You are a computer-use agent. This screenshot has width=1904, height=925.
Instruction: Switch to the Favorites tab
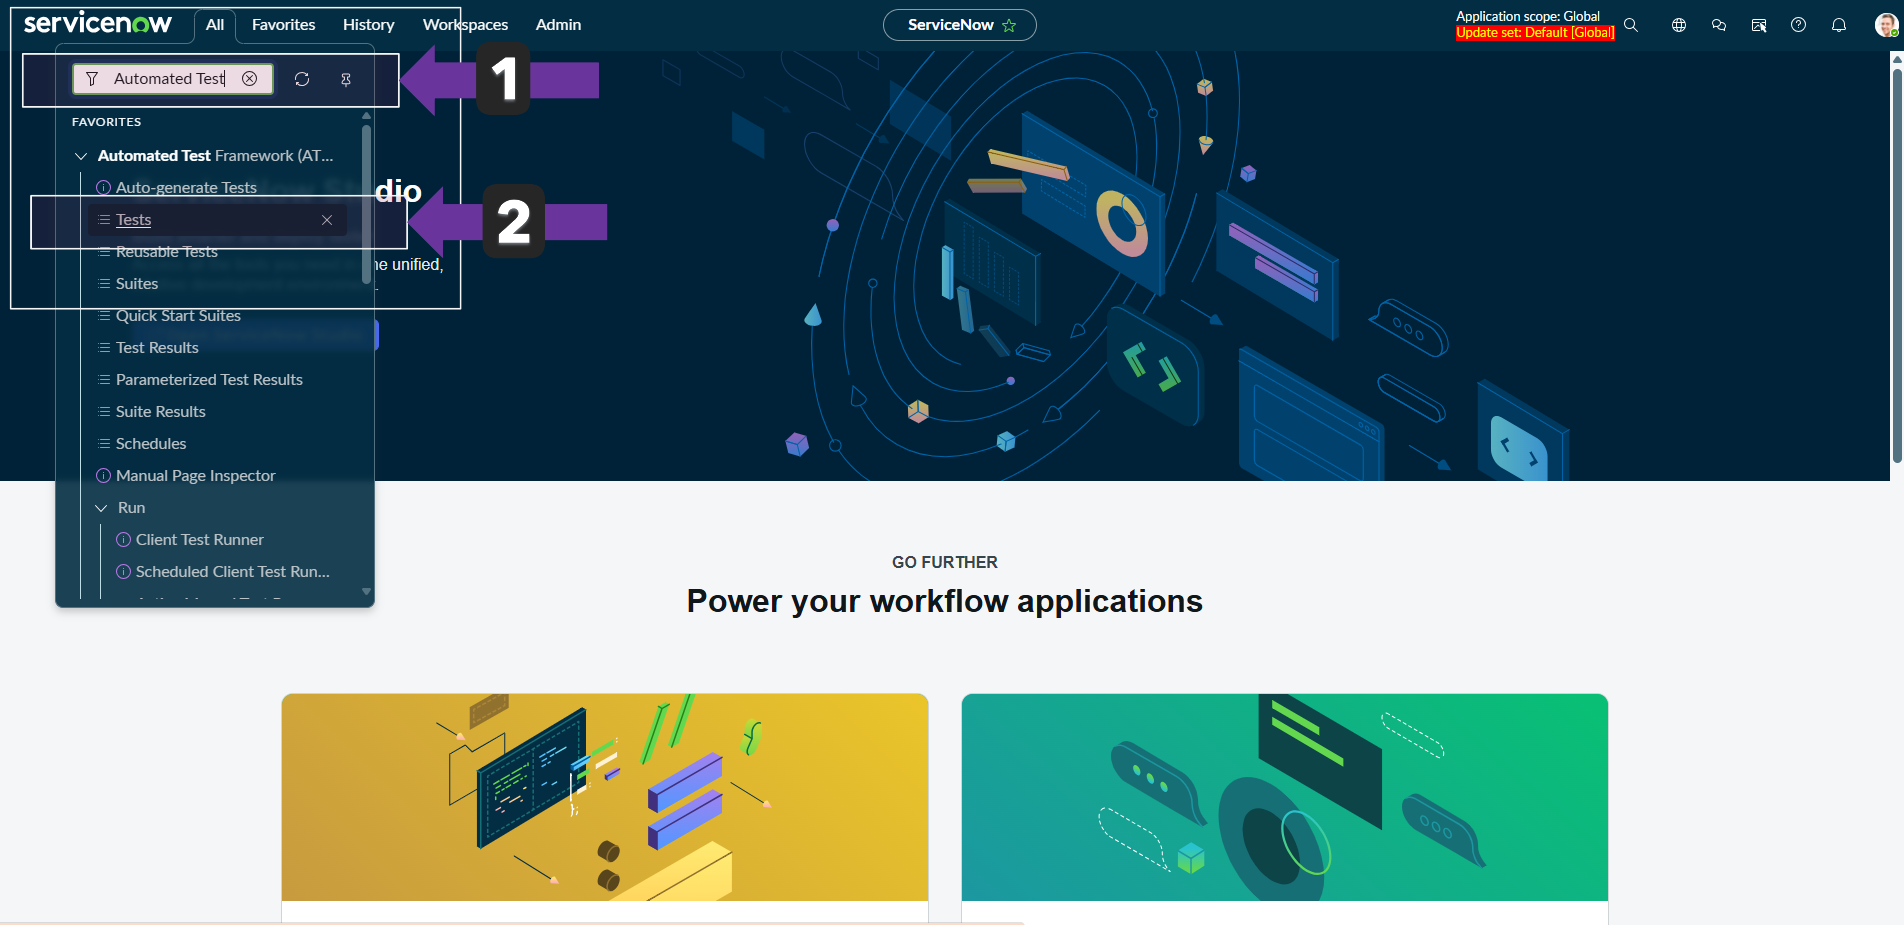pyautogui.click(x=283, y=25)
